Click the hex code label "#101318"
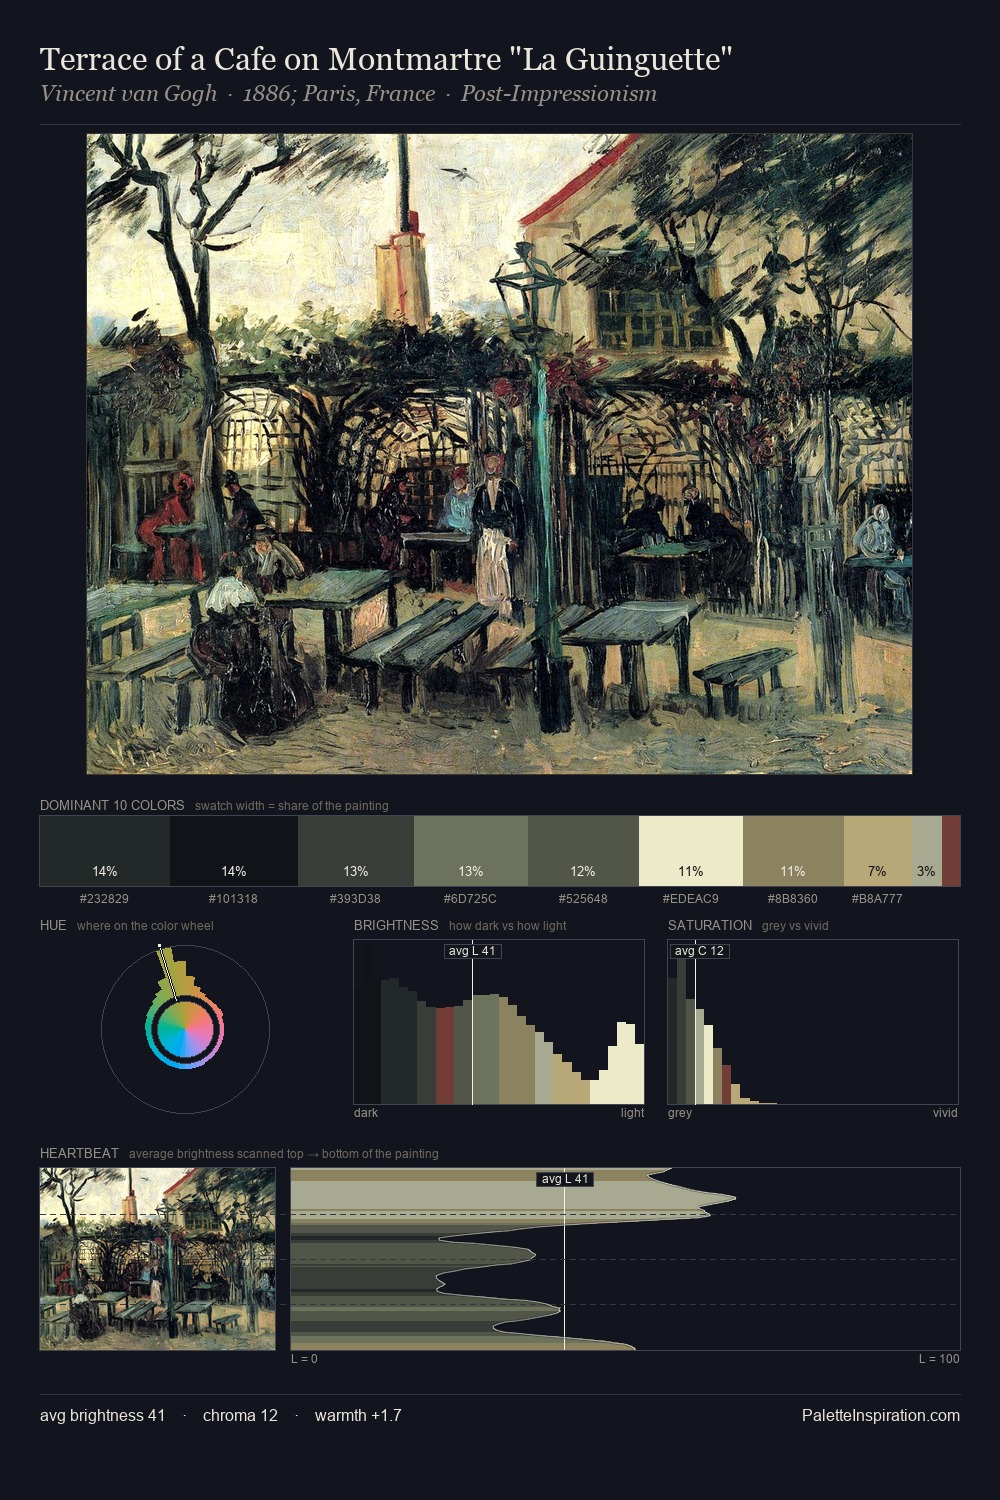 233,899
